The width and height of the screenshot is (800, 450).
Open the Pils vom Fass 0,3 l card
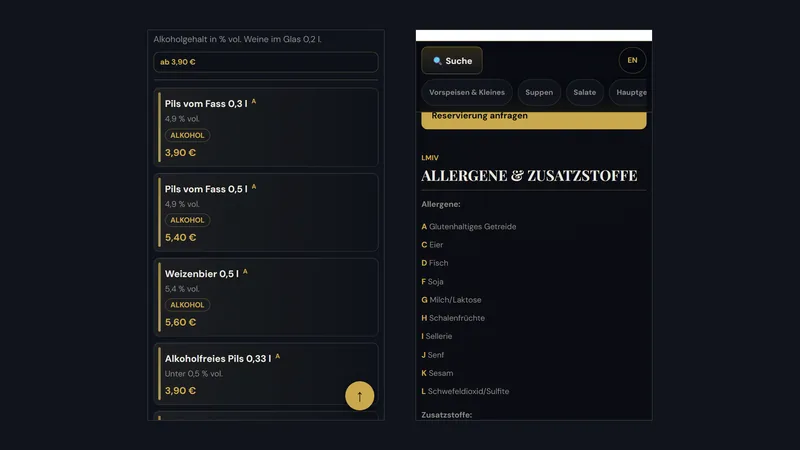pos(266,127)
